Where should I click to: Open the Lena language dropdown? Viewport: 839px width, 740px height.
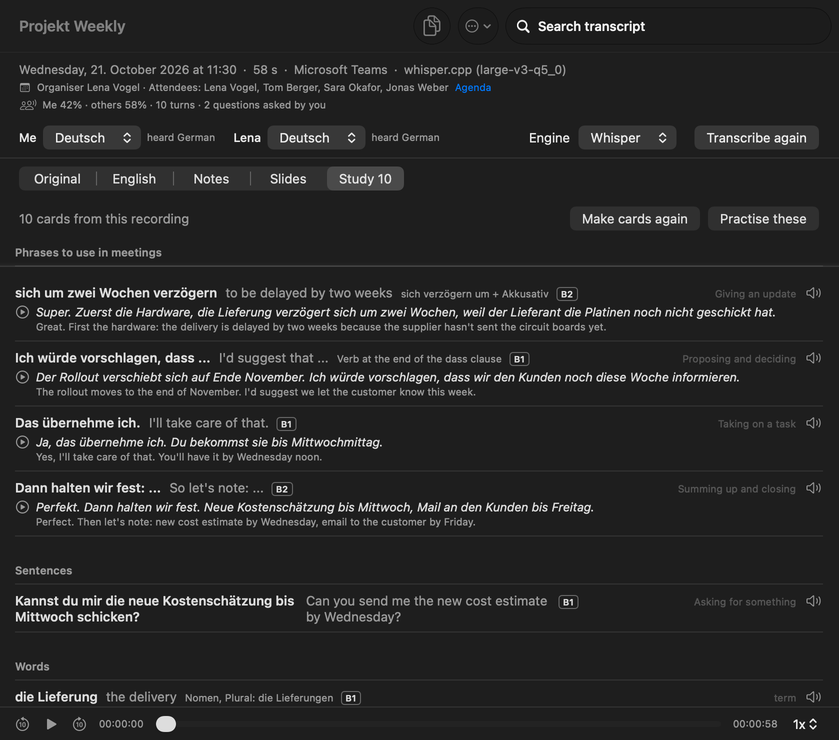pyautogui.click(x=316, y=138)
